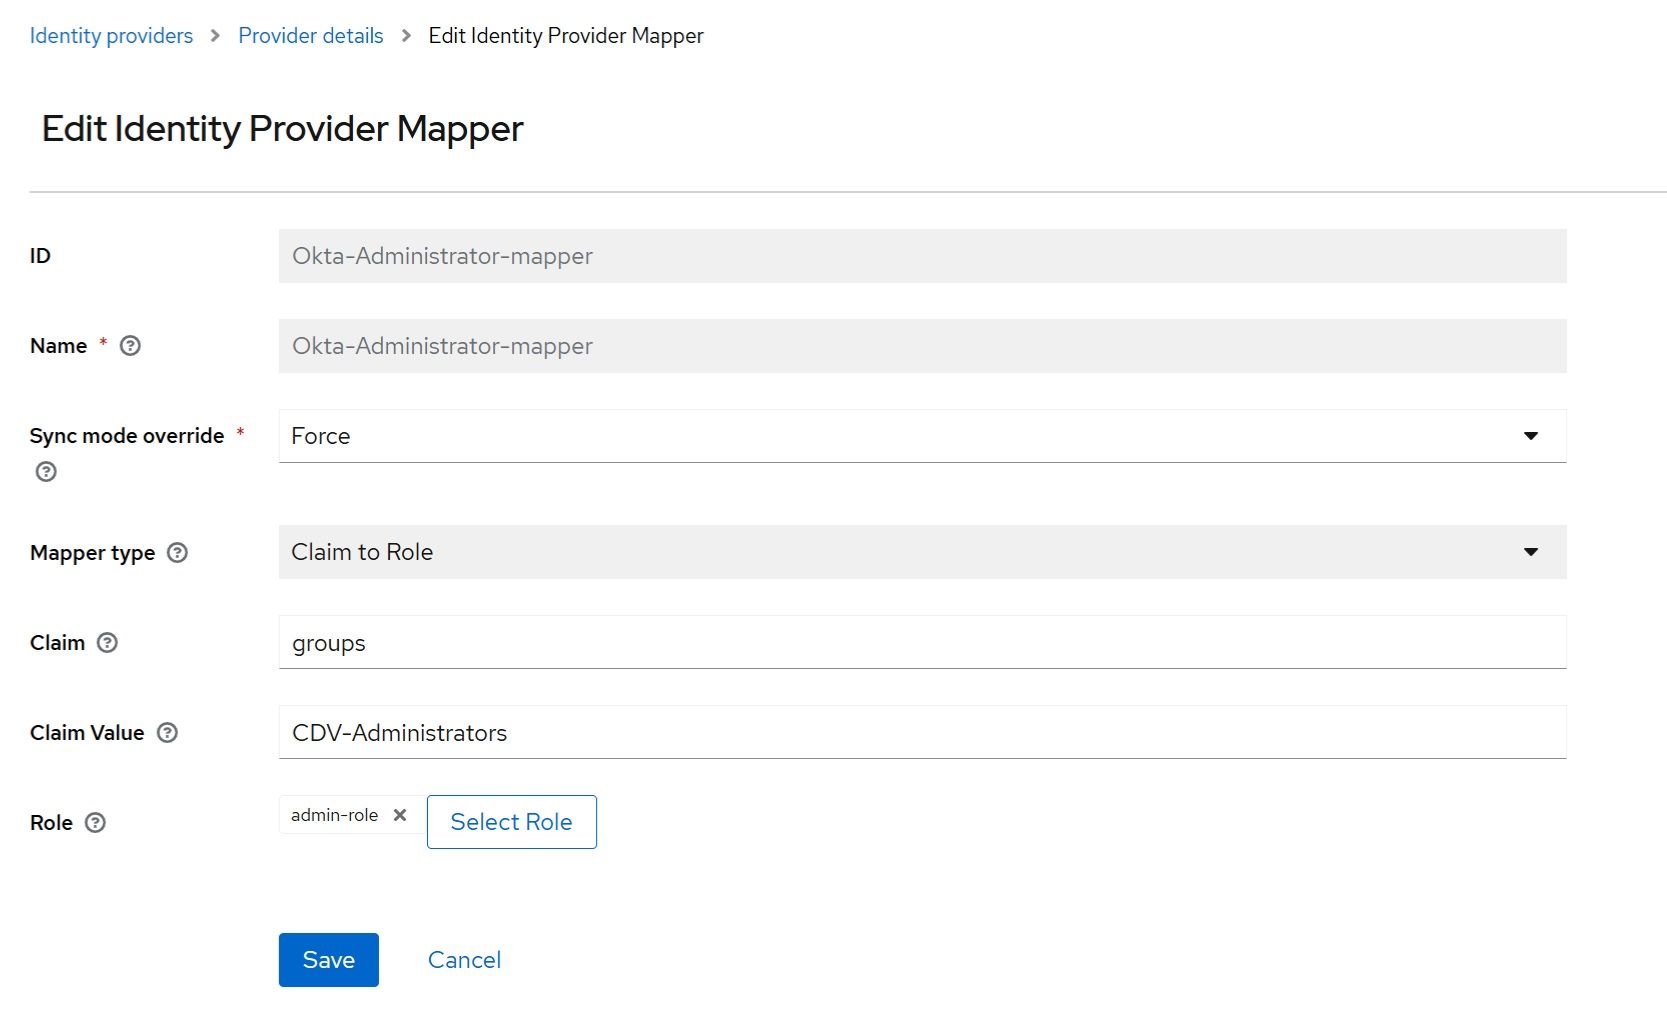Click the admin-role chip label
The width and height of the screenshot is (1667, 1024).
pyautogui.click(x=334, y=815)
